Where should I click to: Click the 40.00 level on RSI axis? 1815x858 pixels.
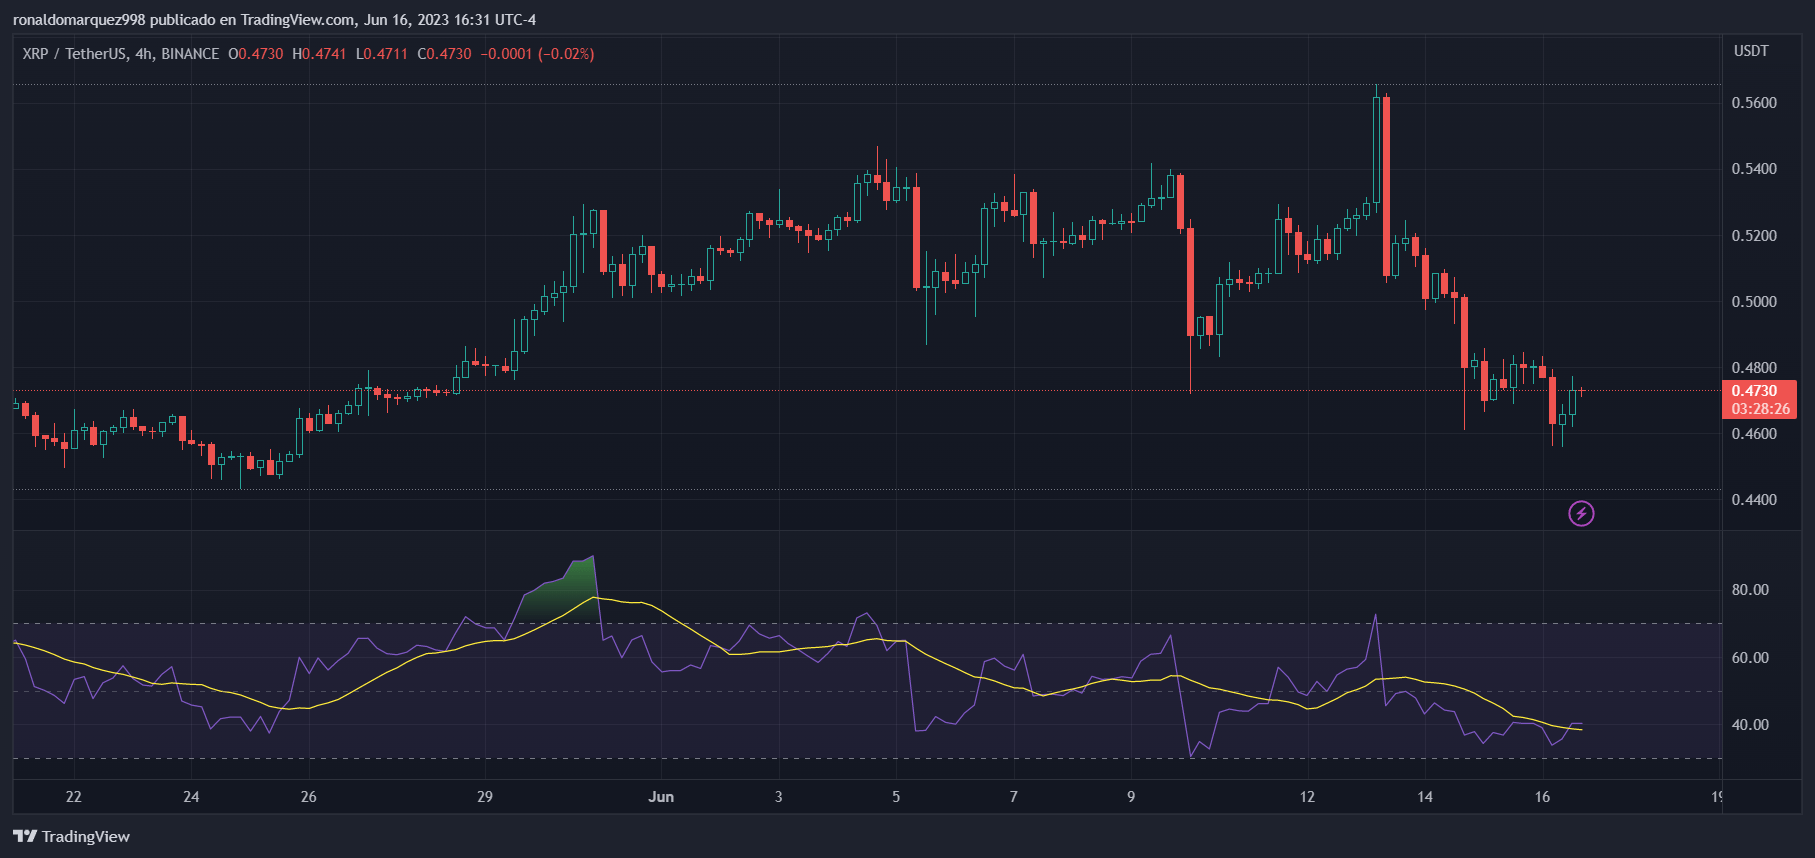[1750, 725]
